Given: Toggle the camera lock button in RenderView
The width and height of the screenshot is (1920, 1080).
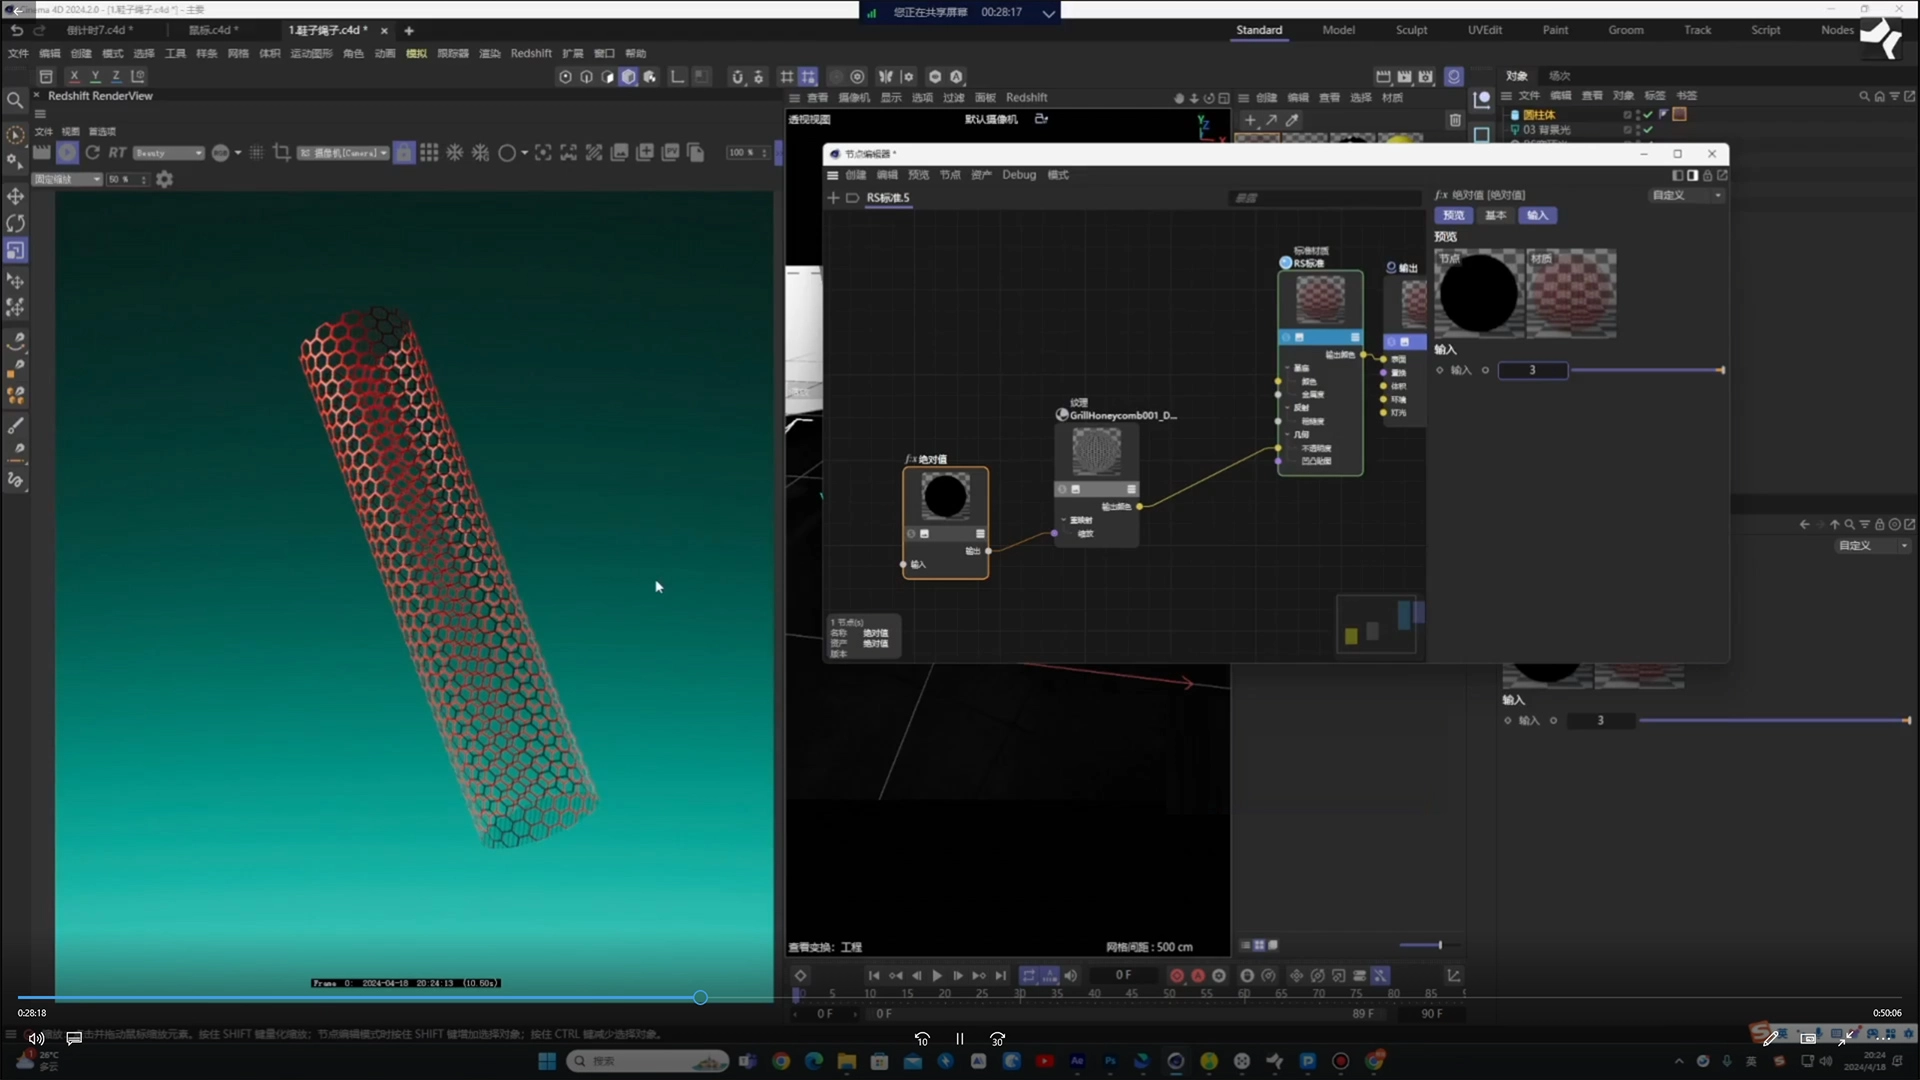Looking at the screenshot, I should coord(404,152).
